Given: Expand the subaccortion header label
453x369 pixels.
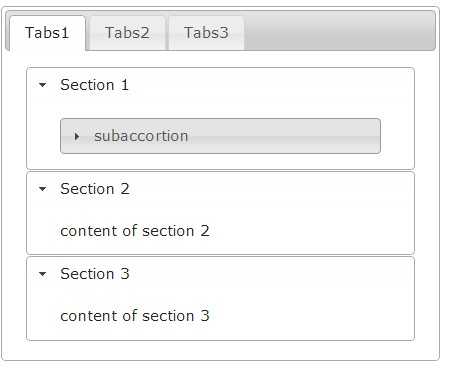Looking at the screenshot, I should 141,136.
